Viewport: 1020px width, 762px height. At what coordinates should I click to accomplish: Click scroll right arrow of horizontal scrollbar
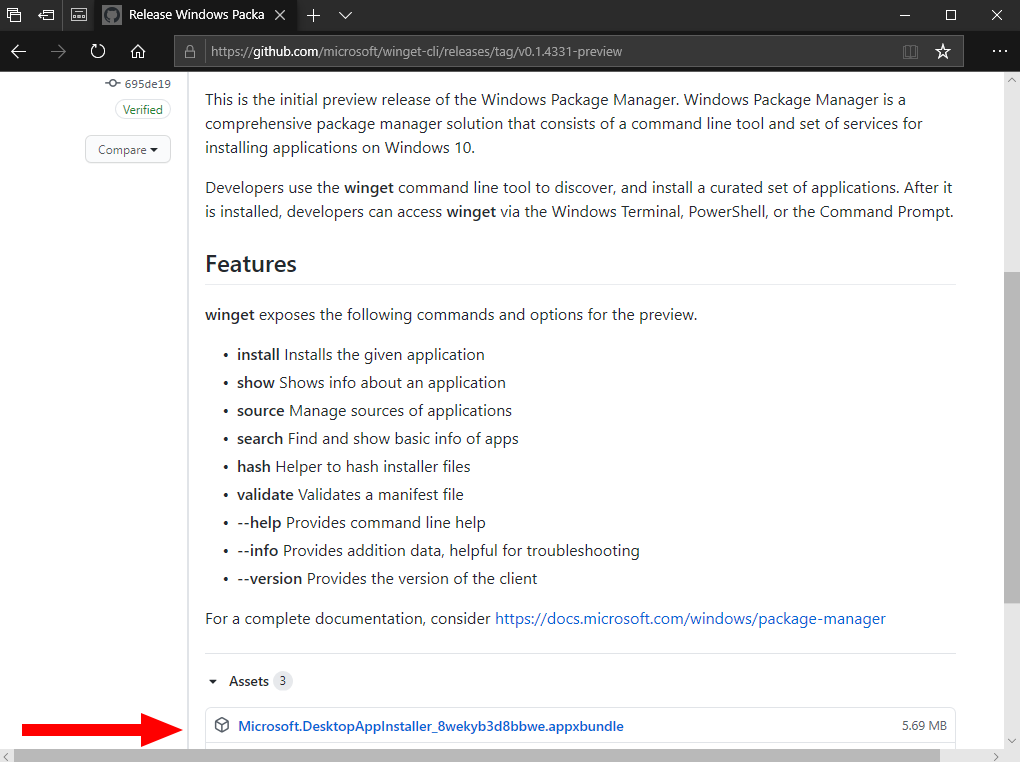pyautogui.click(x=995, y=755)
